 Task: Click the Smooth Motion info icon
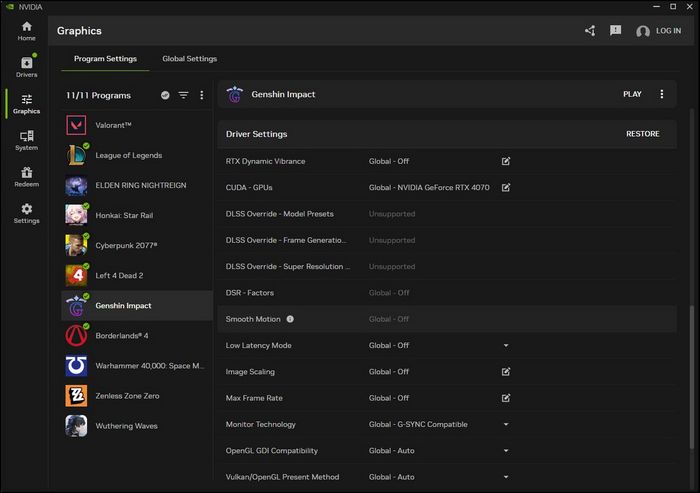[x=290, y=319]
